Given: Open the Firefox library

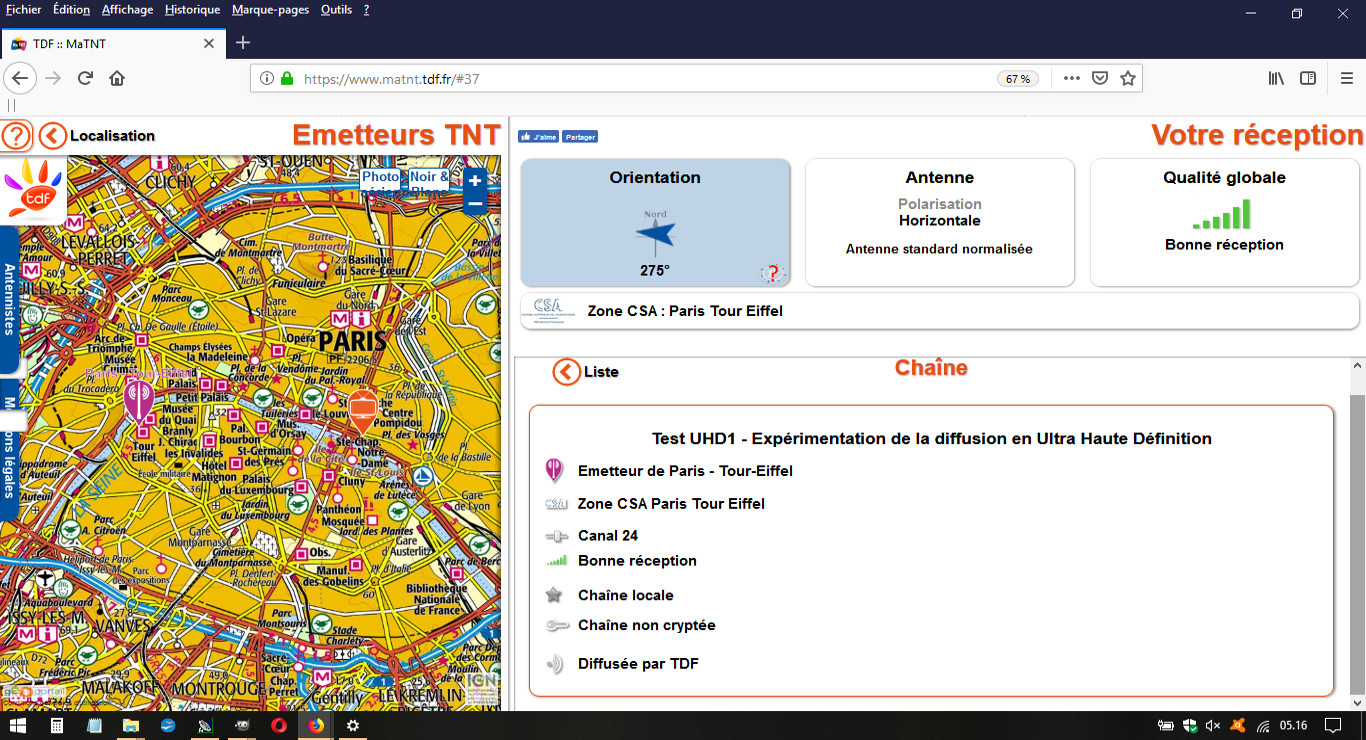Looking at the screenshot, I should pos(1276,78).
